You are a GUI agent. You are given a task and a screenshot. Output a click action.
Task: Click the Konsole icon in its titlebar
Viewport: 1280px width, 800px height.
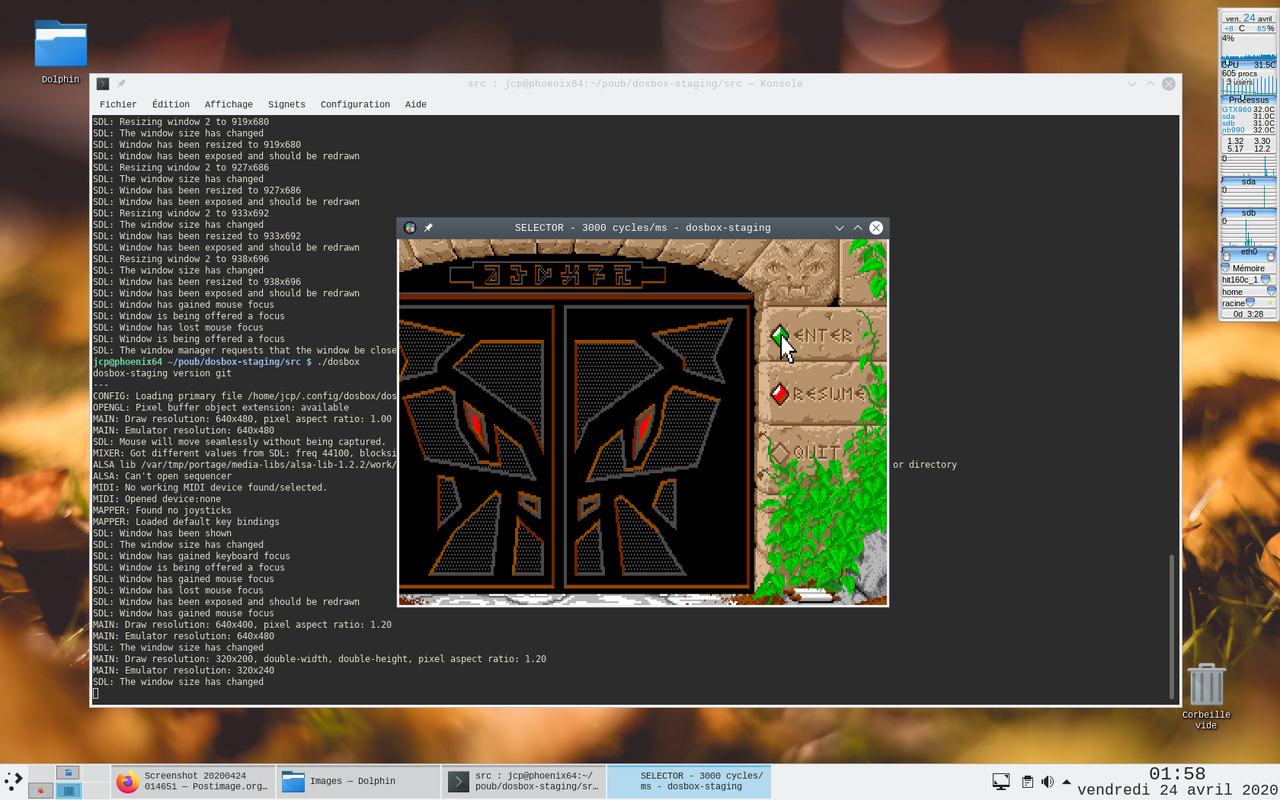(101, 83)
